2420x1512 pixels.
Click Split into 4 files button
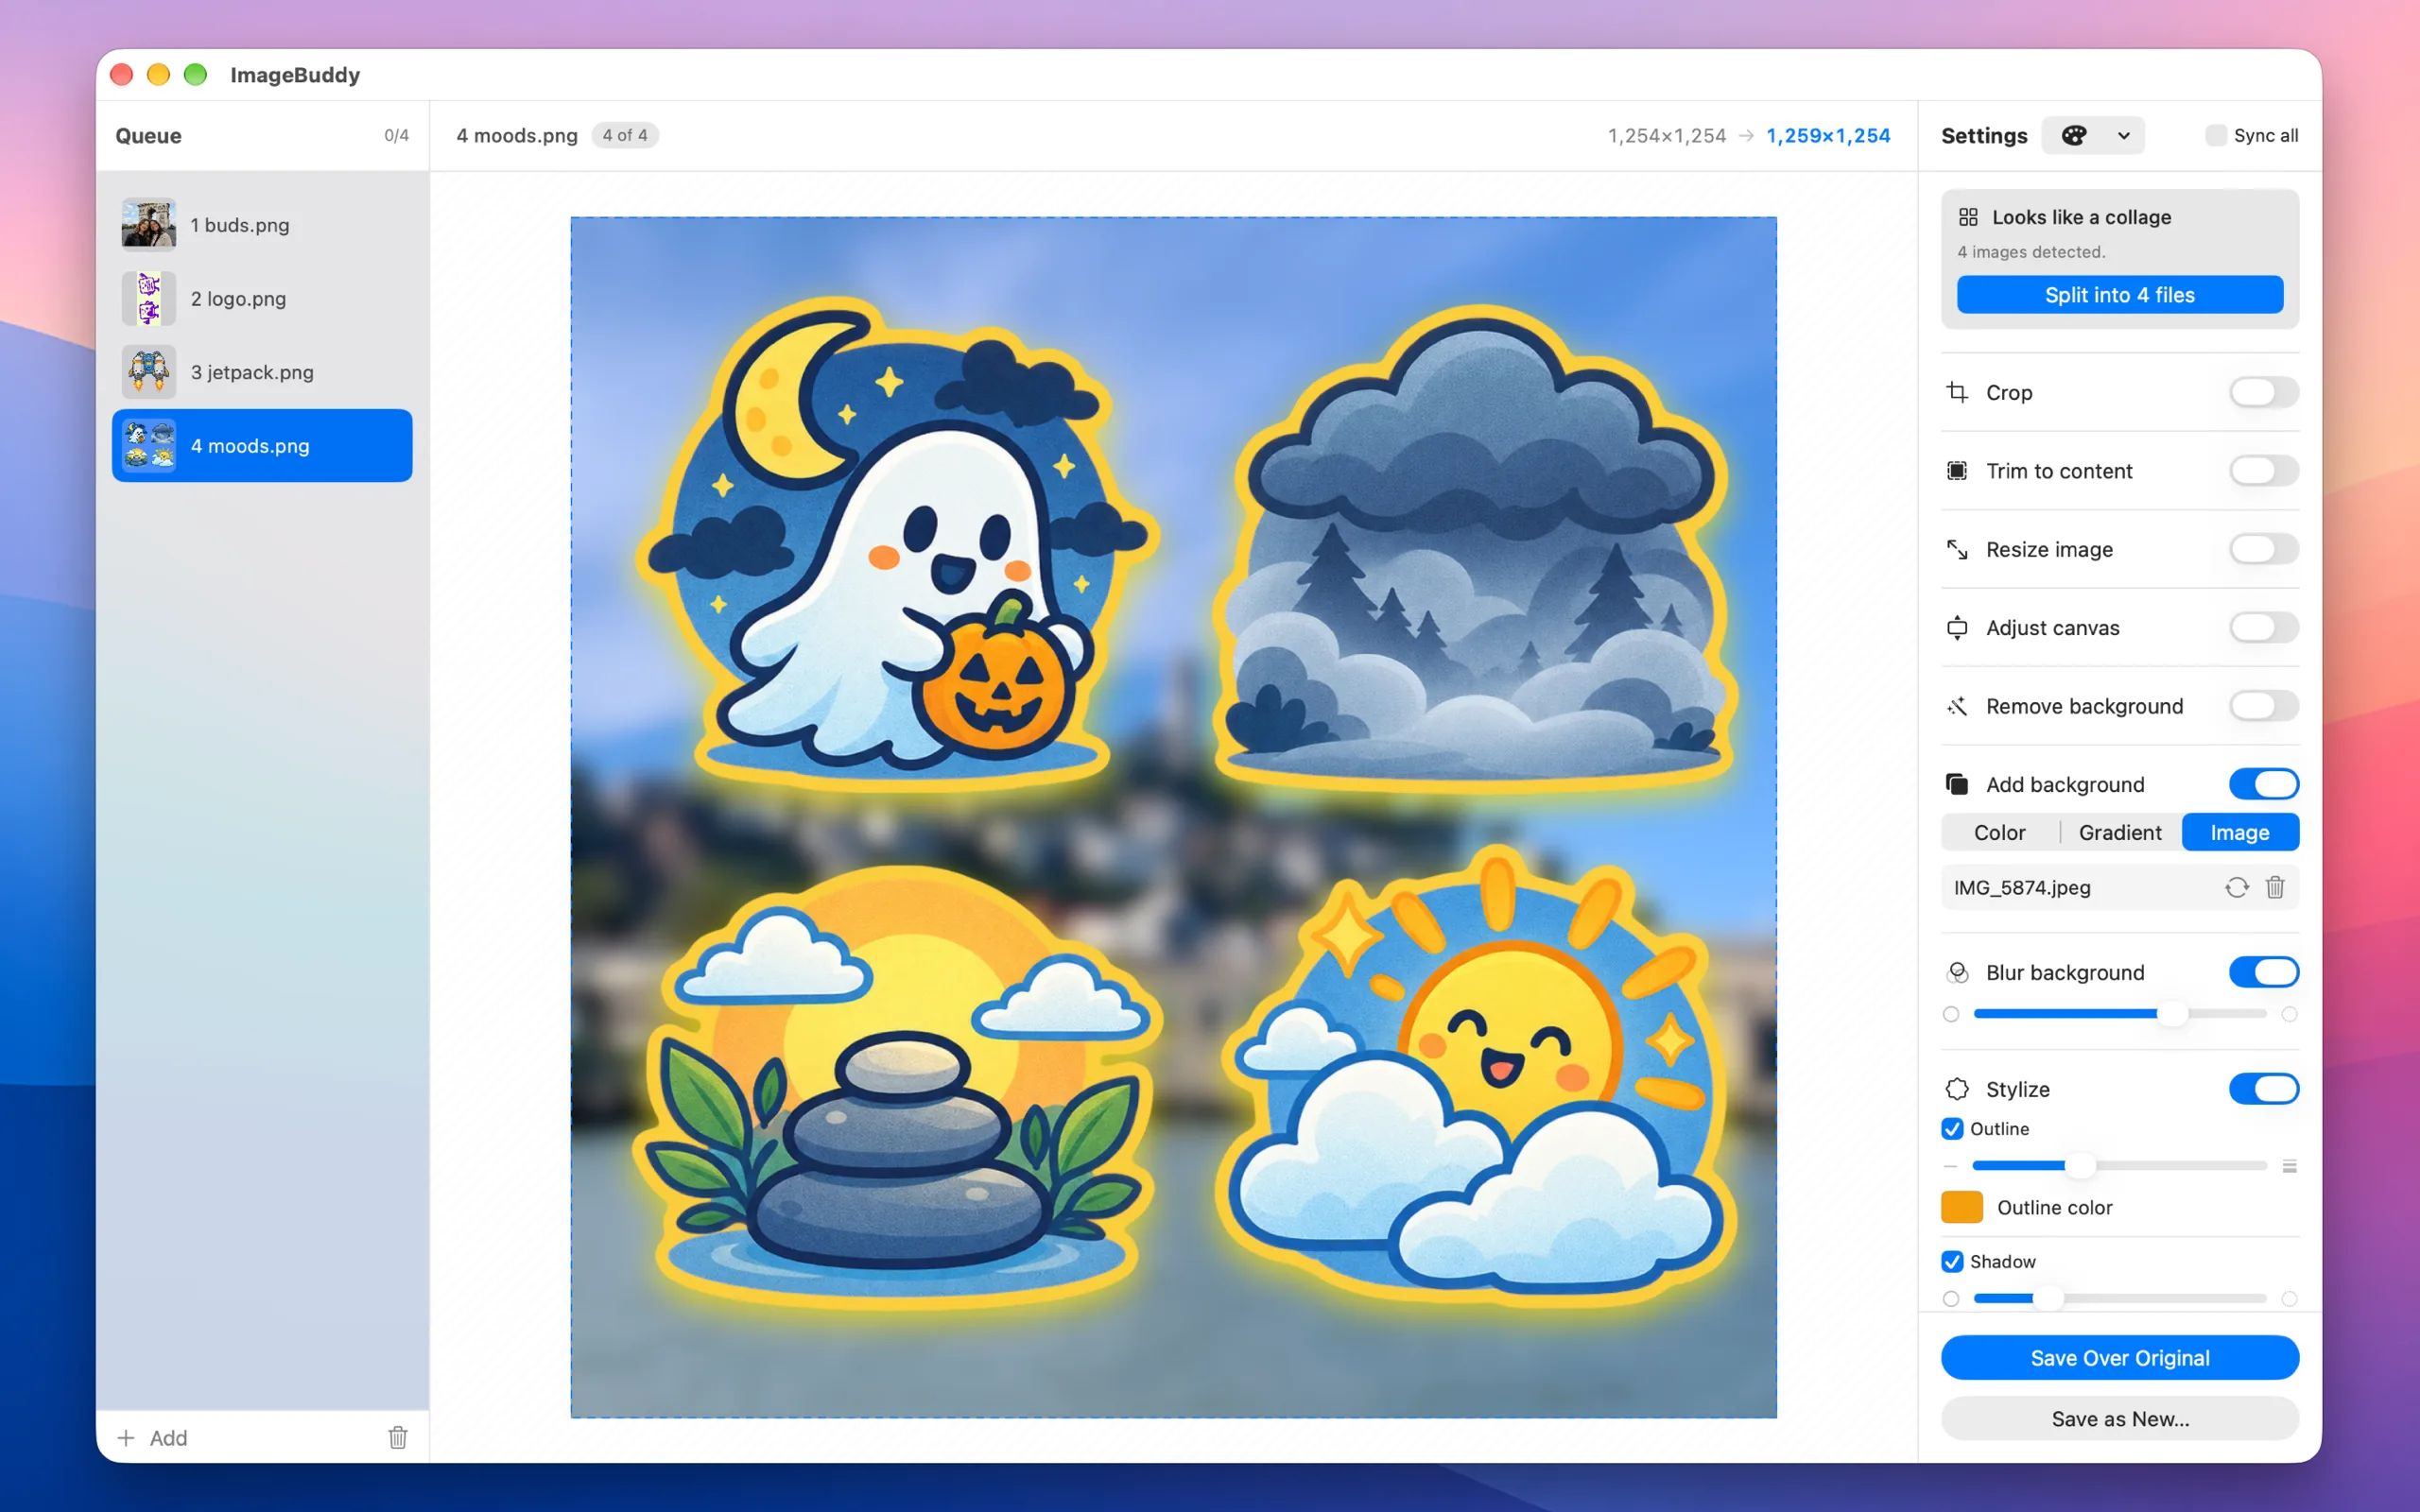click(x=2119, y=295)
